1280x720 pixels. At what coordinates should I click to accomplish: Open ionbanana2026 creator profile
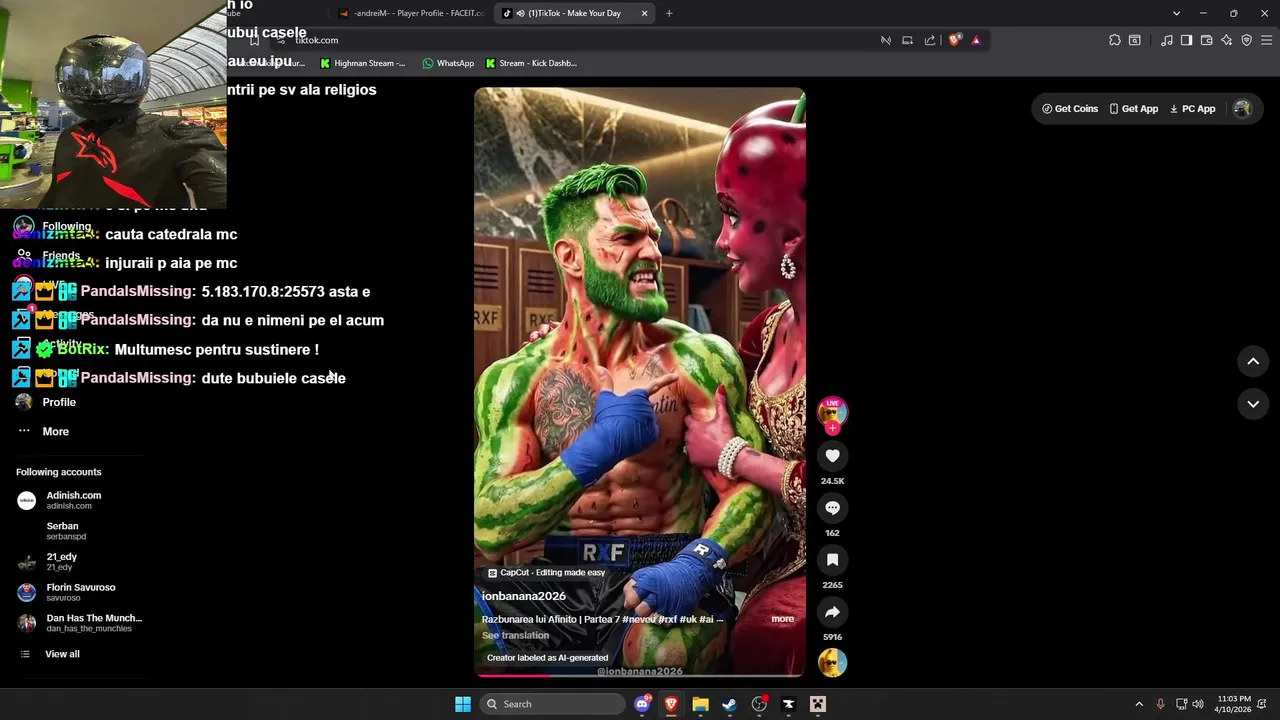tap(523, 596)
